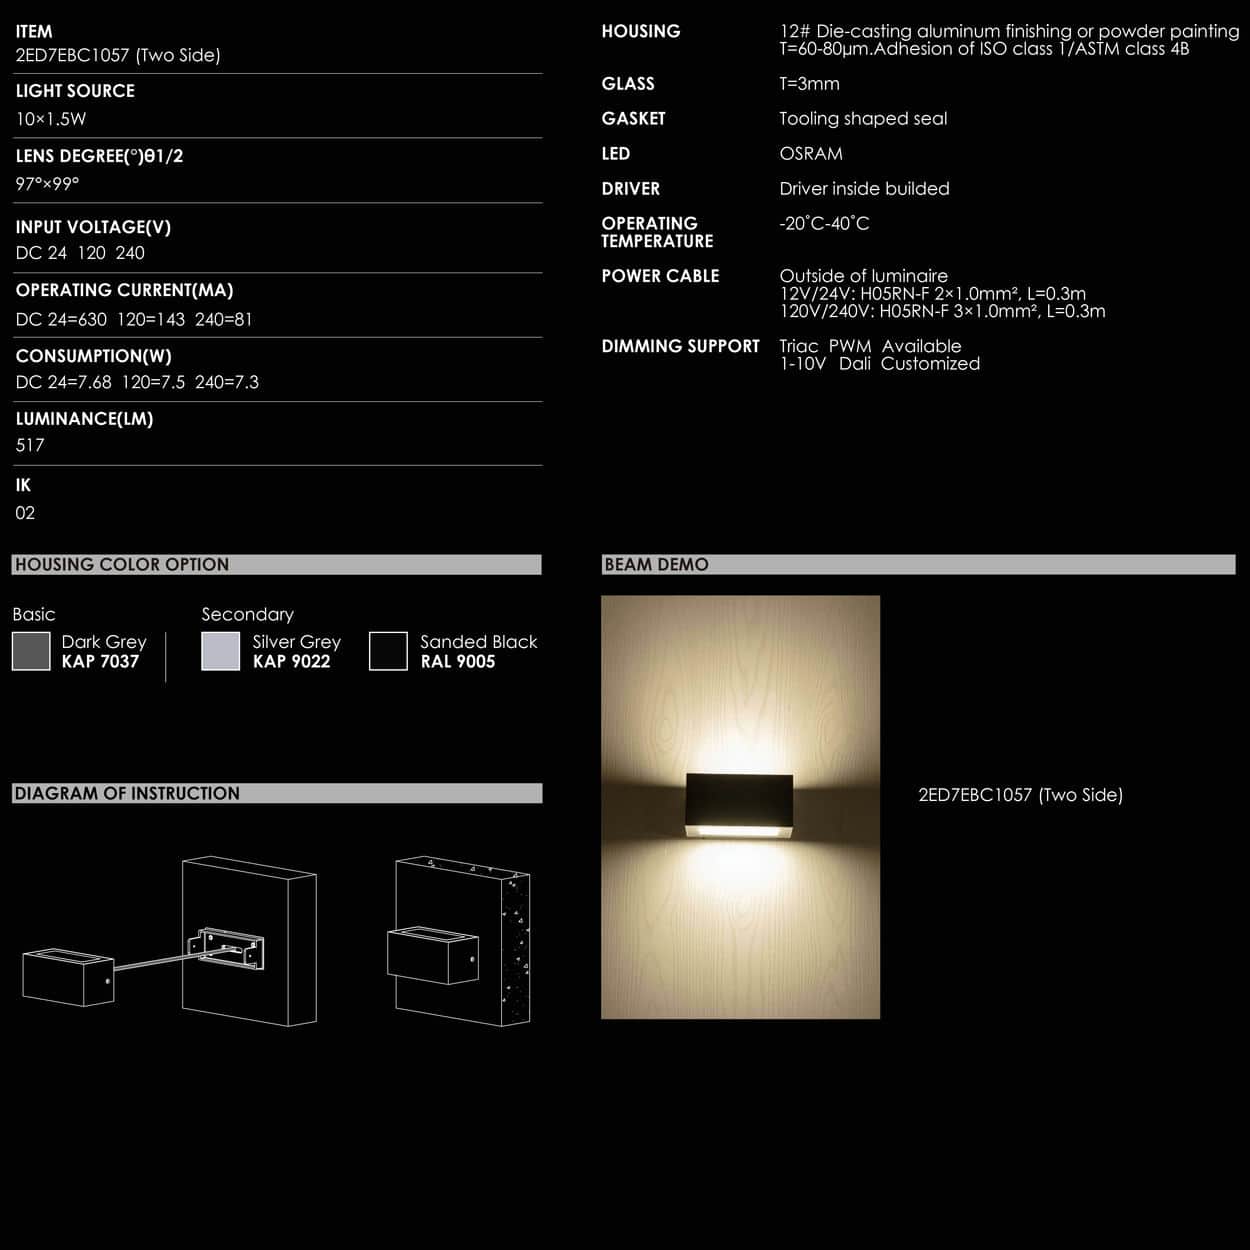1250x1250 pixels.
Task: Click the item code 2ED7EBC1057 under ITEM
Action: (118, 56)
